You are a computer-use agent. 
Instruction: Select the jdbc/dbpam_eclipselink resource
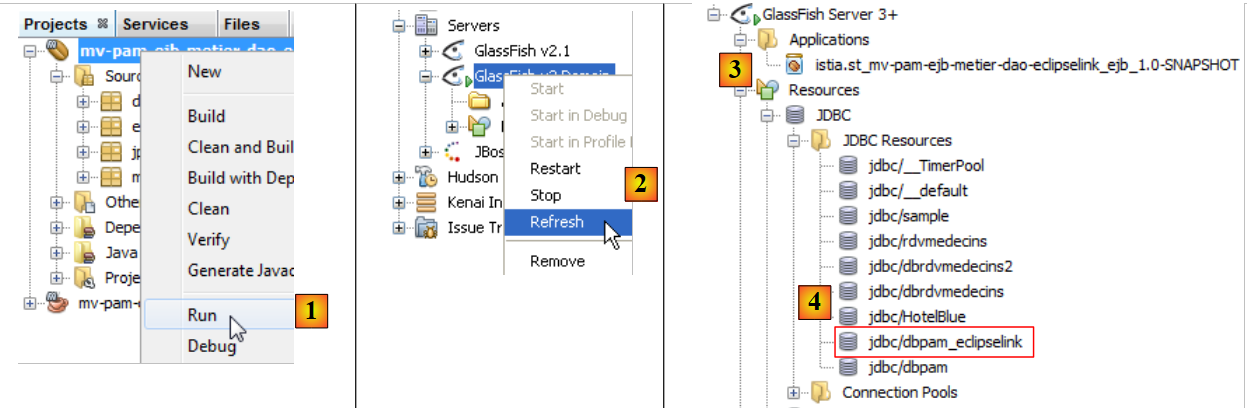tap(934, 342)
